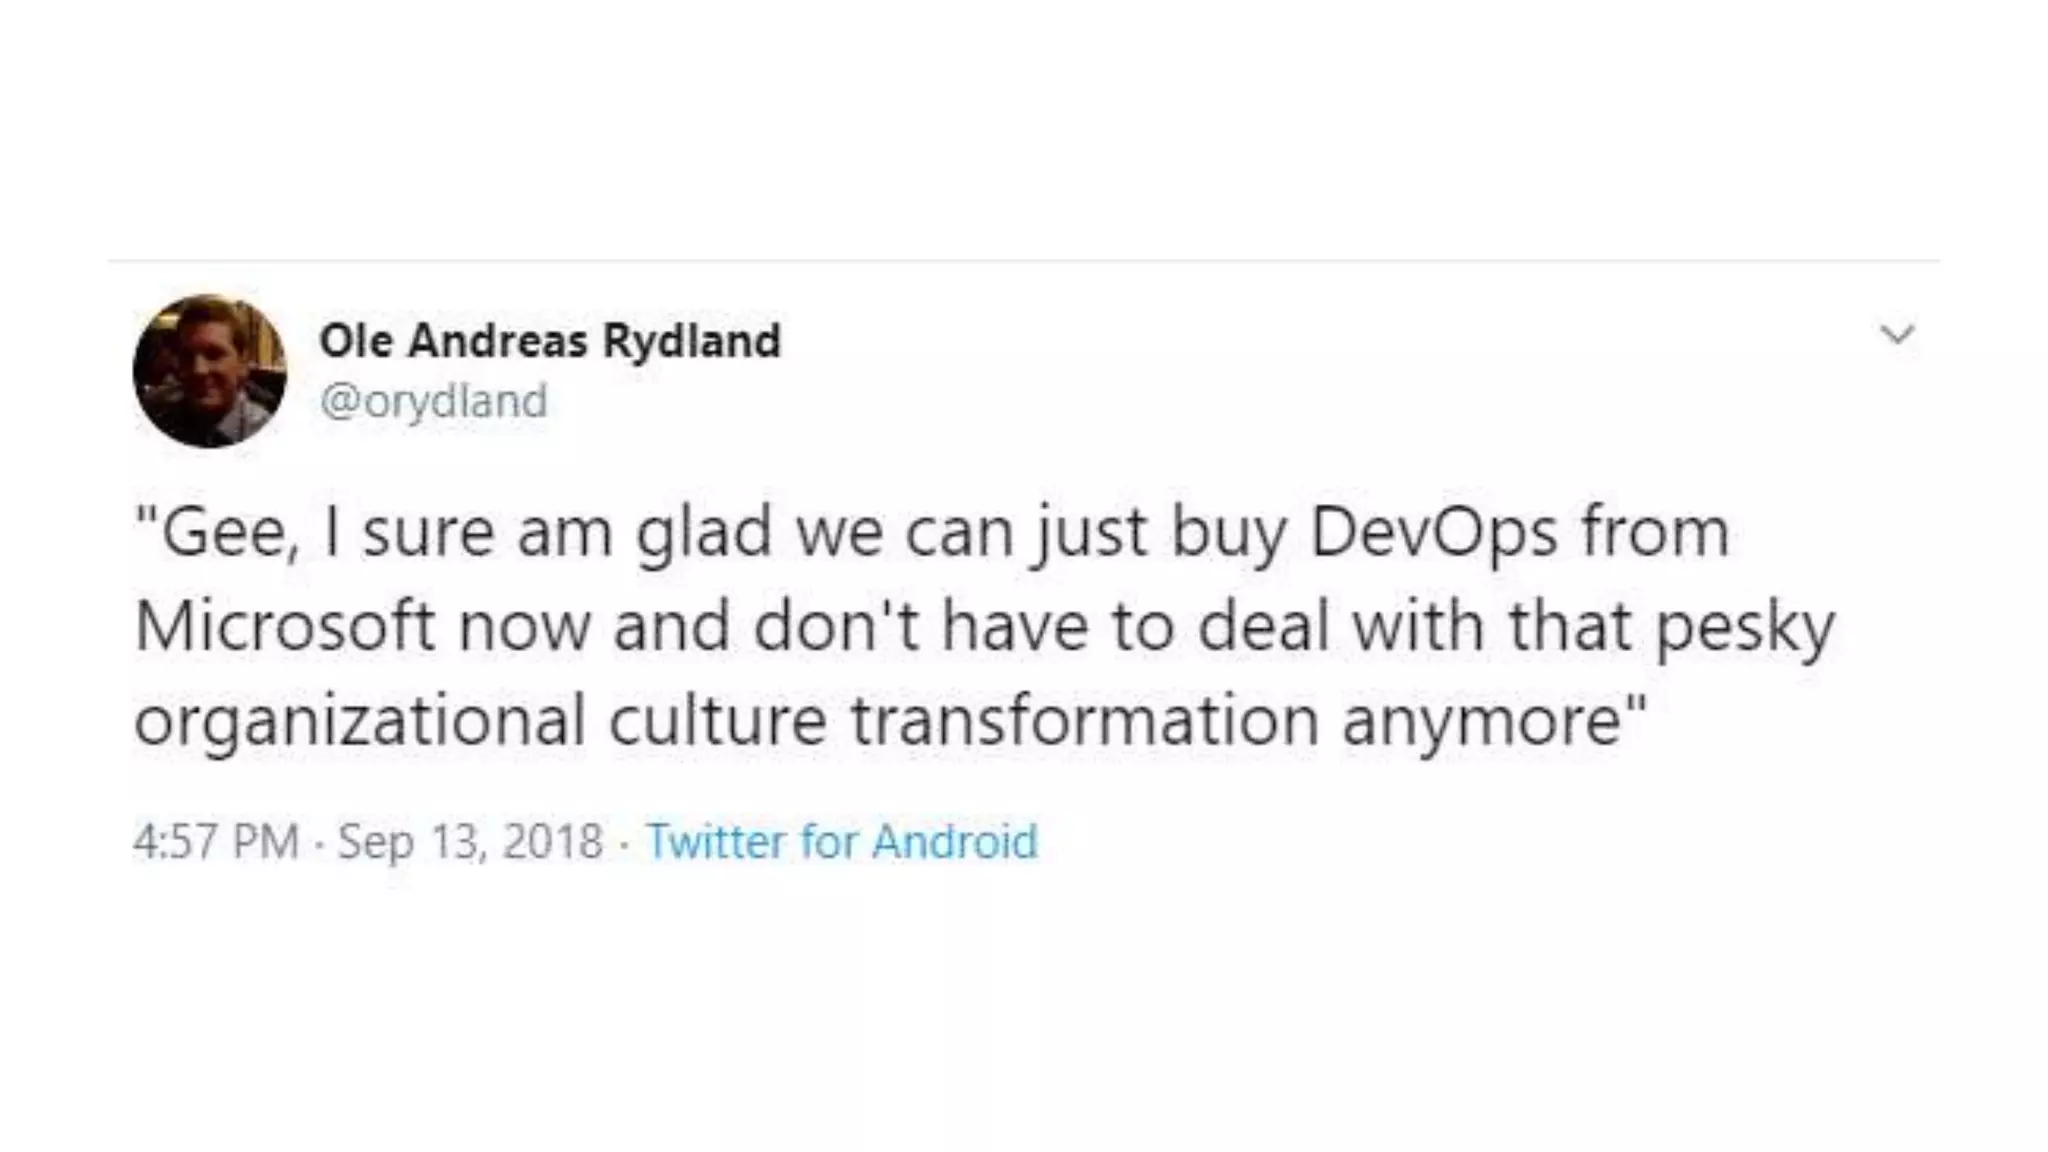Open Ole Andreas Rydland's profile avatar
The height and width of the screenshot is (1152, 2048).
point(209,371)
